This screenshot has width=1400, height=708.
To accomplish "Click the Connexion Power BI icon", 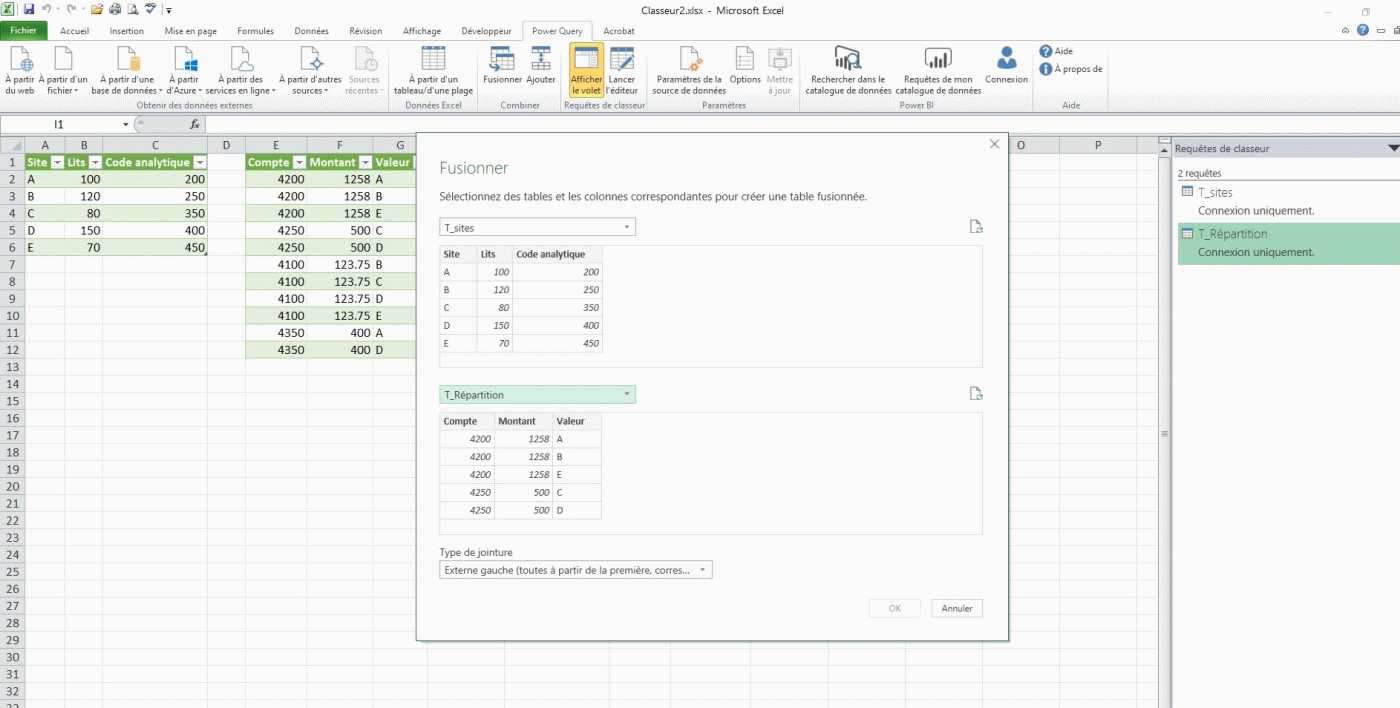I will tap(1006, 66).
